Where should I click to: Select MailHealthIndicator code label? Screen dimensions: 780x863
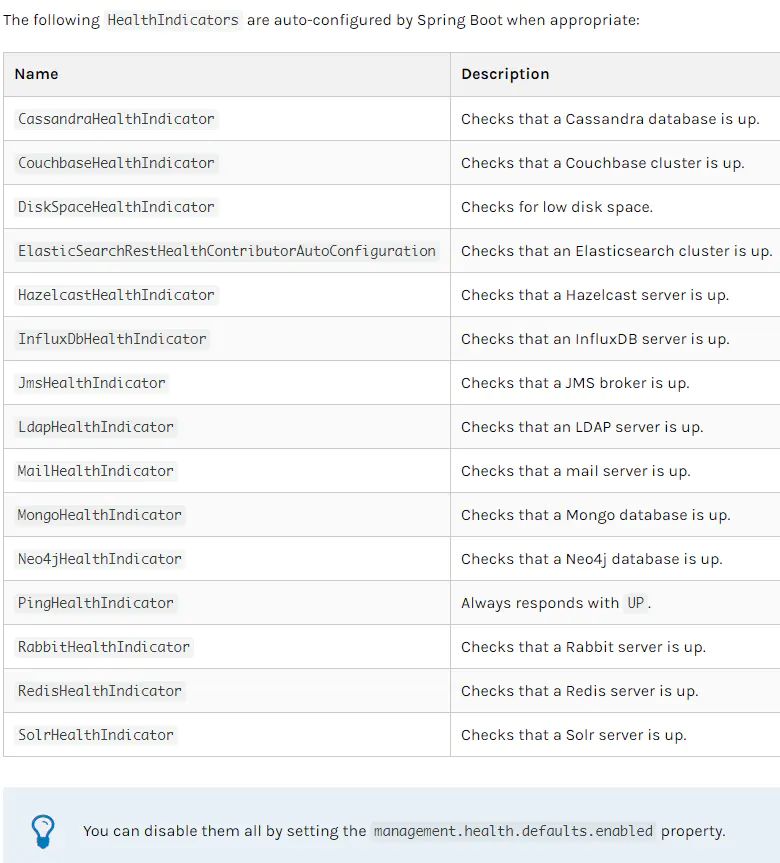tap(96, 471)
